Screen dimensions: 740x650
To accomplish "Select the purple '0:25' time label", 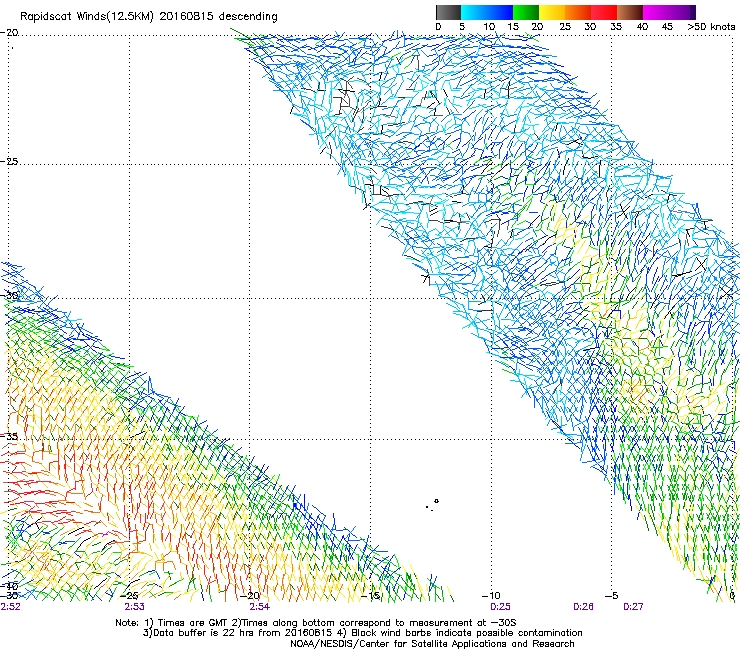I will click(x=500, y=607).
